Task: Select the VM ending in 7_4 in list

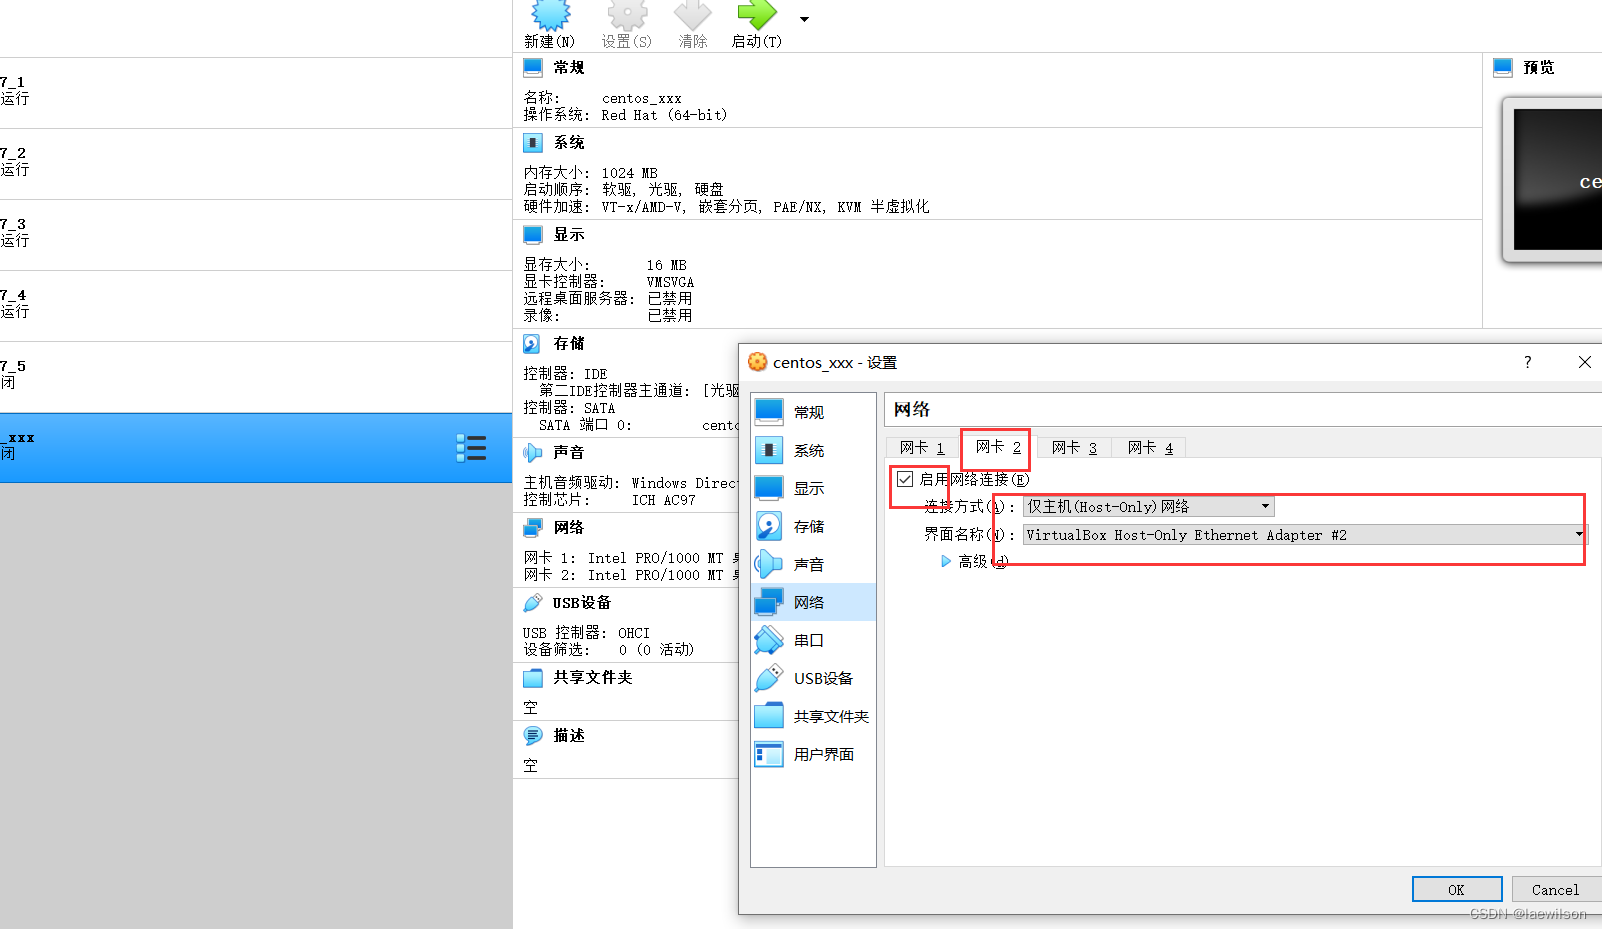Action: [x=256, y=305]
